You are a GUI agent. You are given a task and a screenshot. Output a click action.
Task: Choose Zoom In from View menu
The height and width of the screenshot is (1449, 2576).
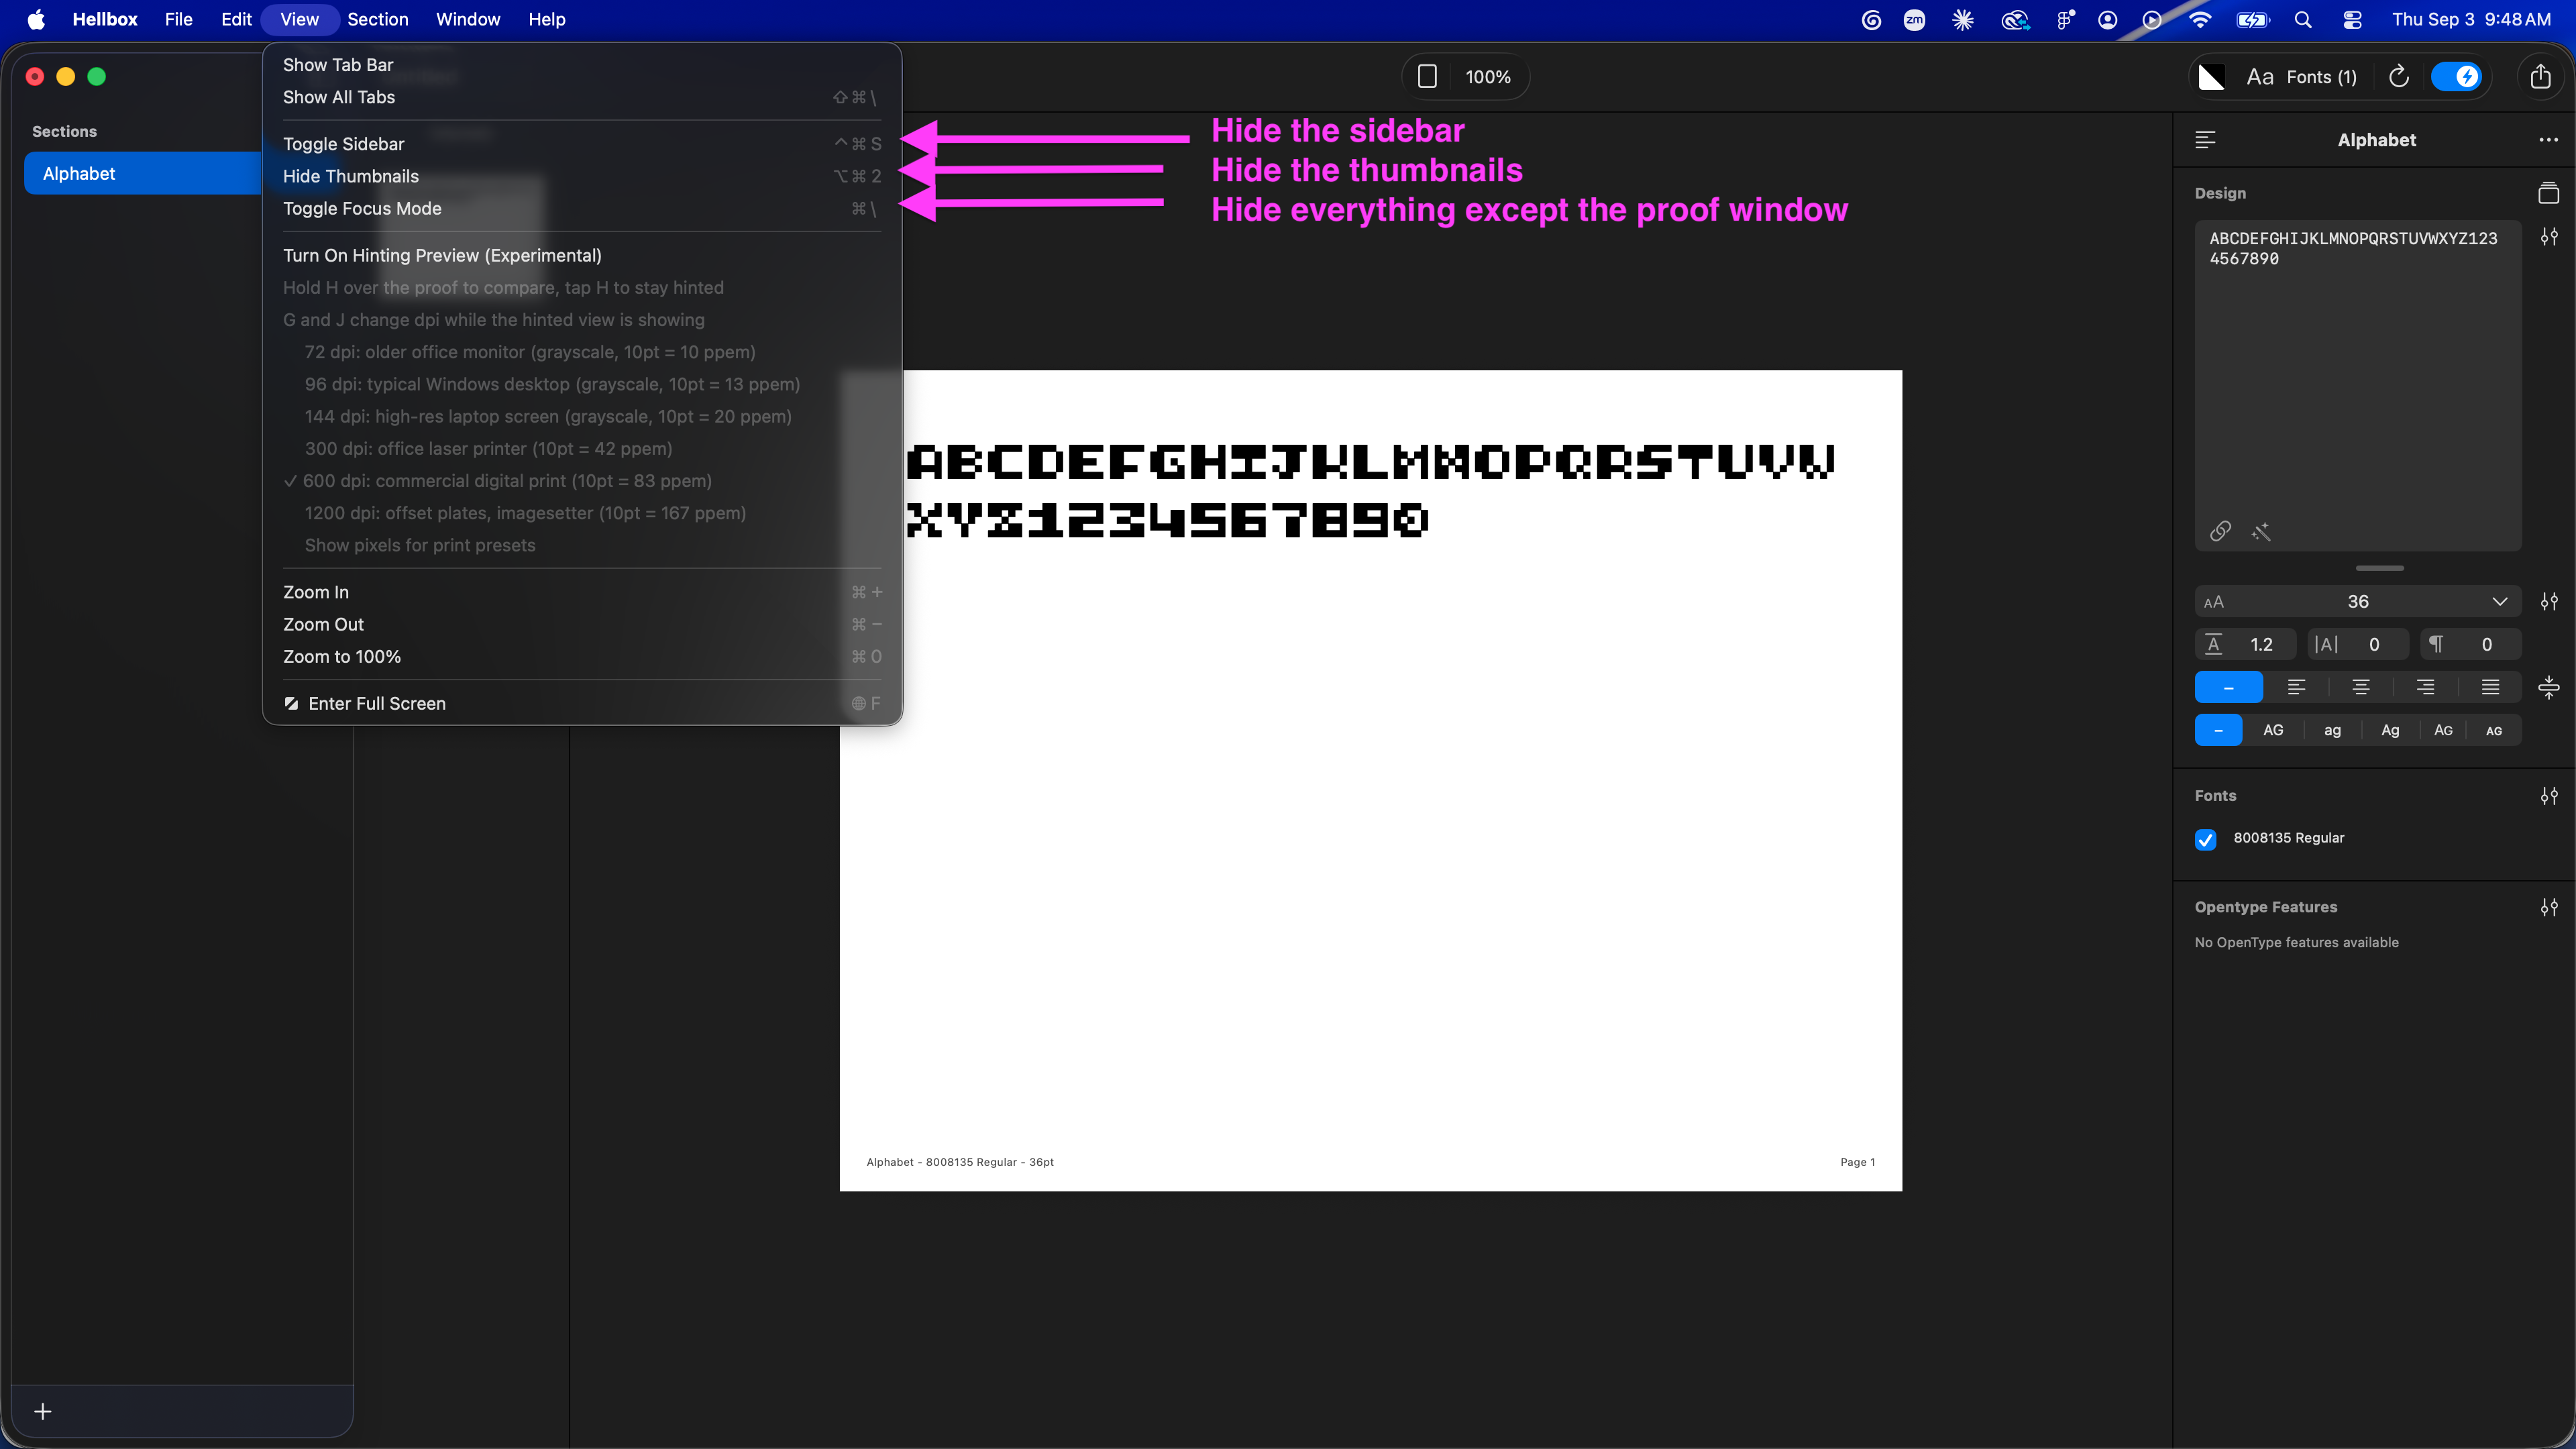coord(582,592)
